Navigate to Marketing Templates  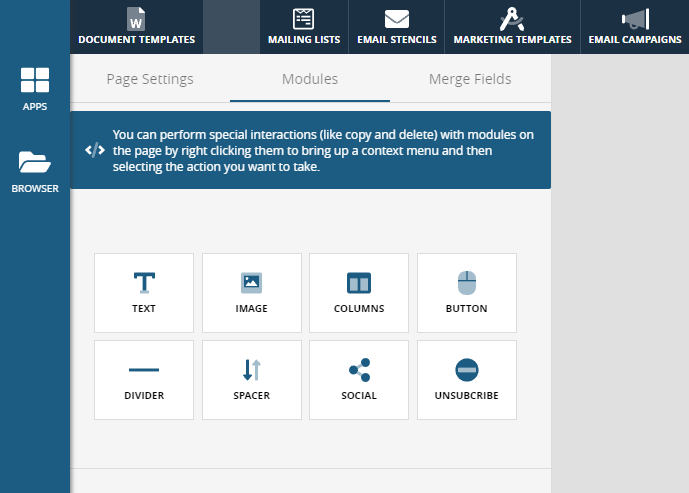coord(512,27)
